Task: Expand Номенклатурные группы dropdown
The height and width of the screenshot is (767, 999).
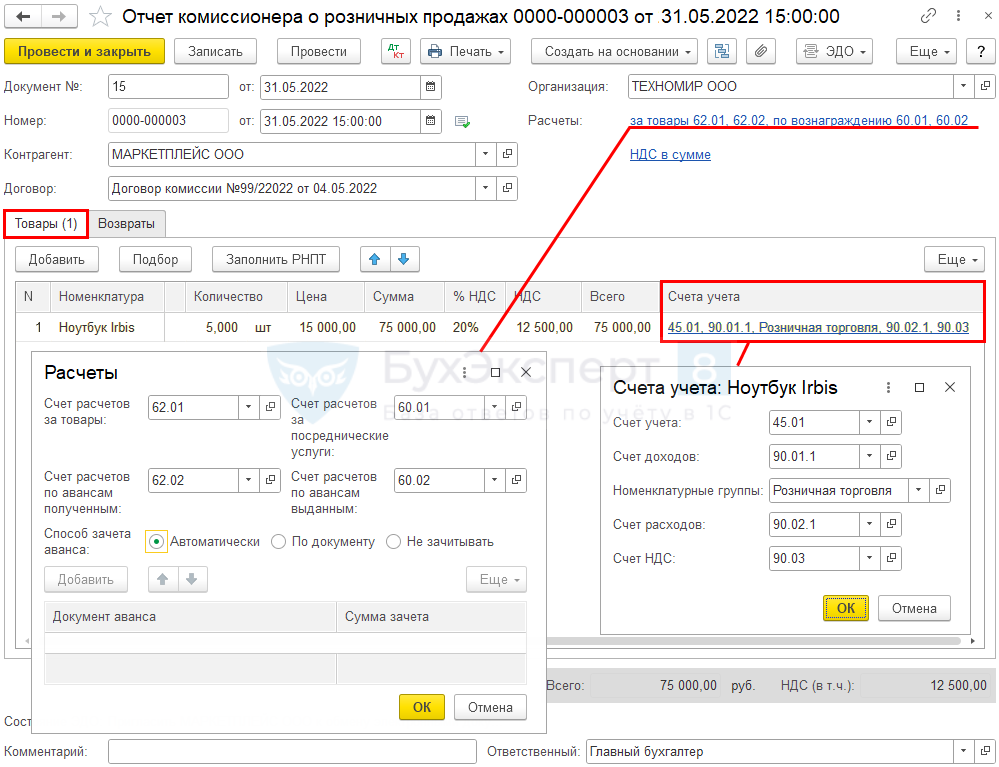Action: pos(919,491)
